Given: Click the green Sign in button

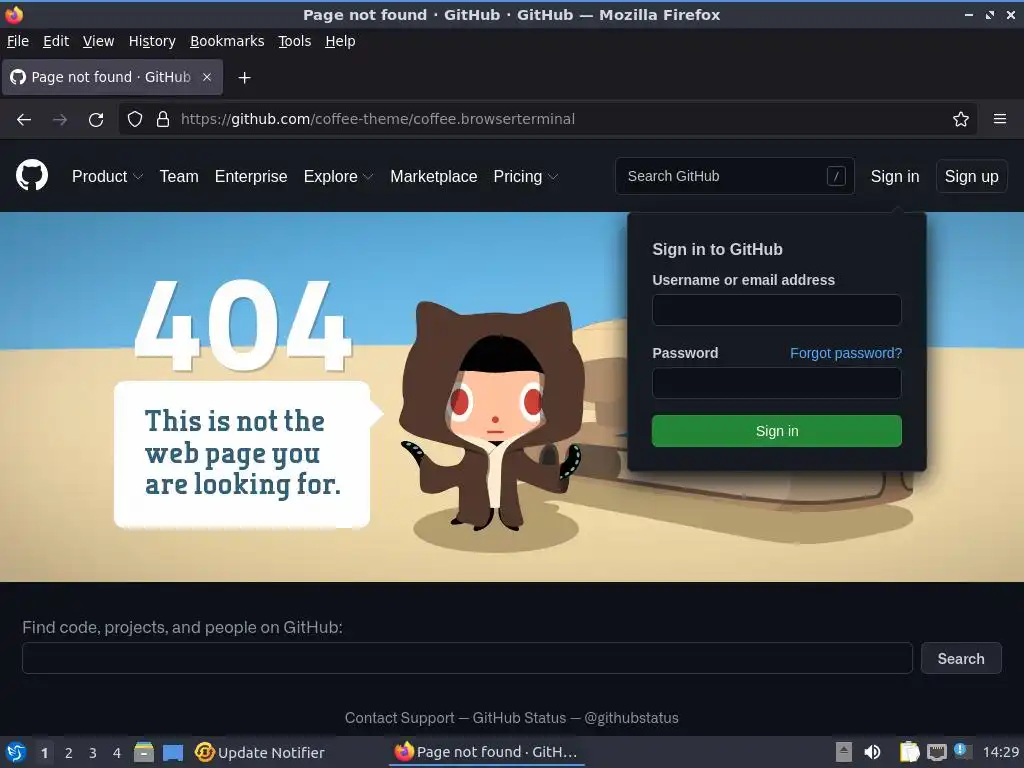Looking at the screenshot, I should point(776,431).
